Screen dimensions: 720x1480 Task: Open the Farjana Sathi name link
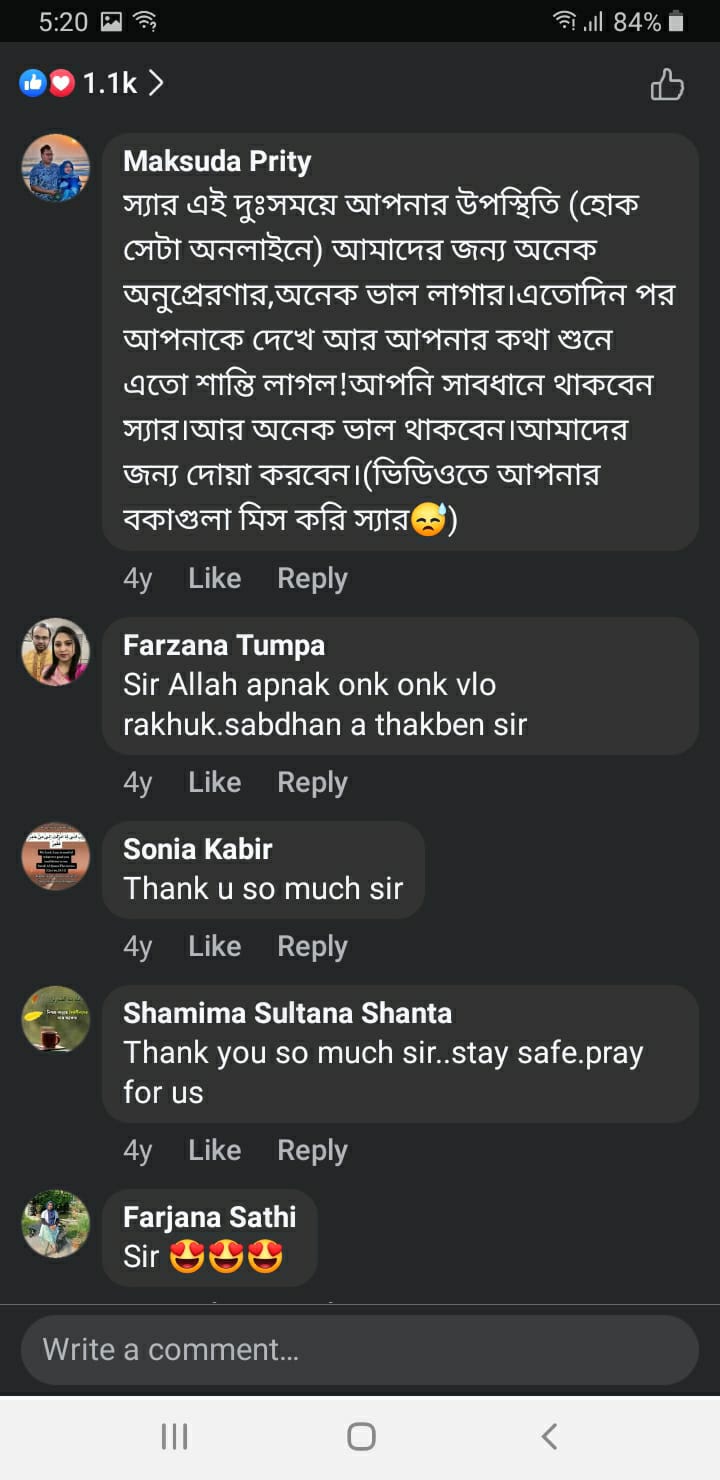[x=209, y=1217]
